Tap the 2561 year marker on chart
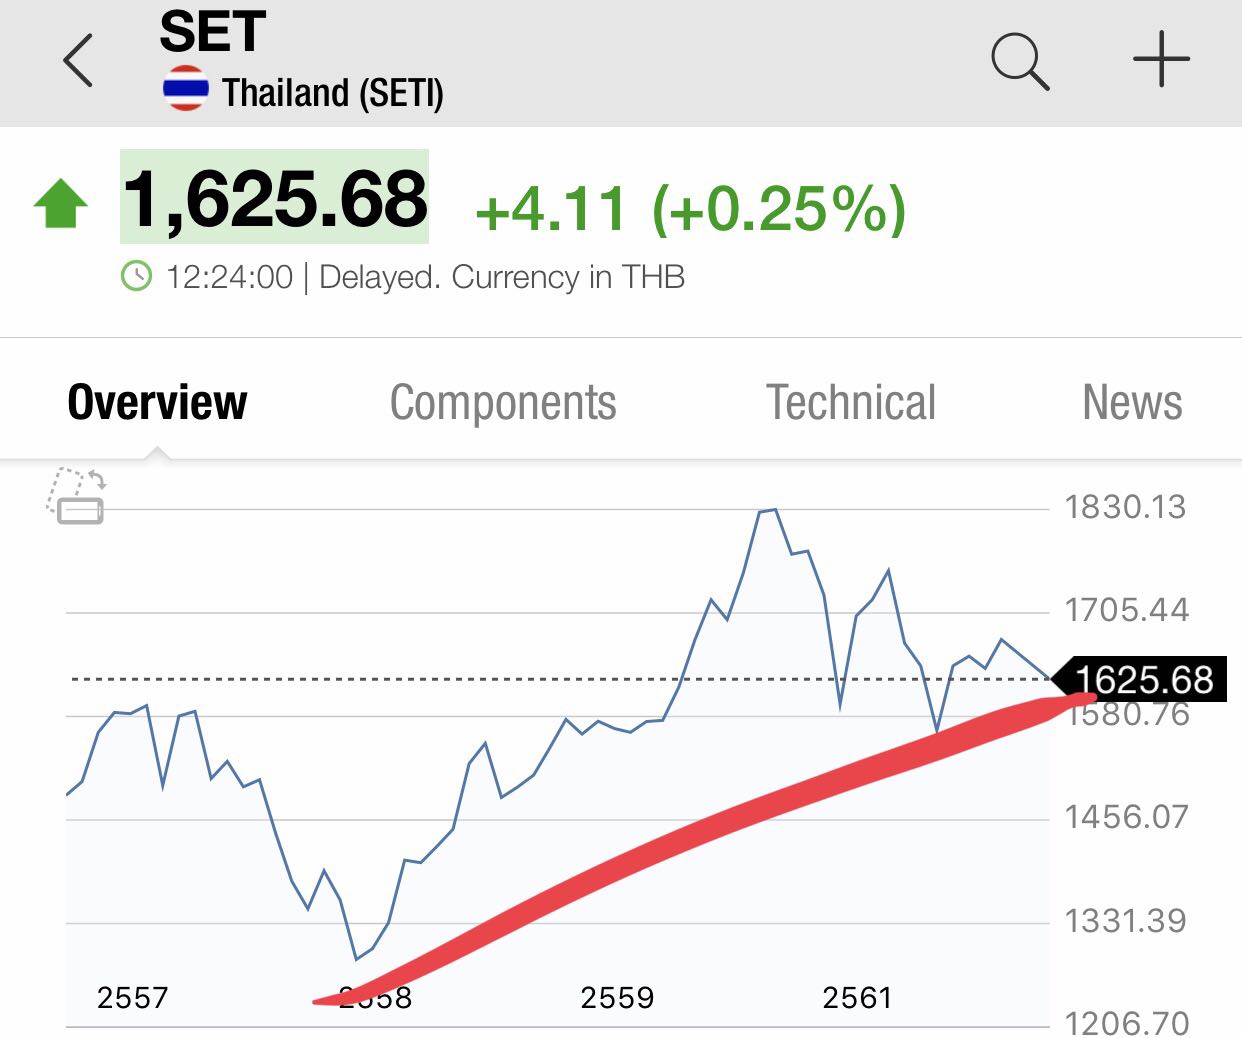Screen dimensions: 1242x1038 (857, 997)
